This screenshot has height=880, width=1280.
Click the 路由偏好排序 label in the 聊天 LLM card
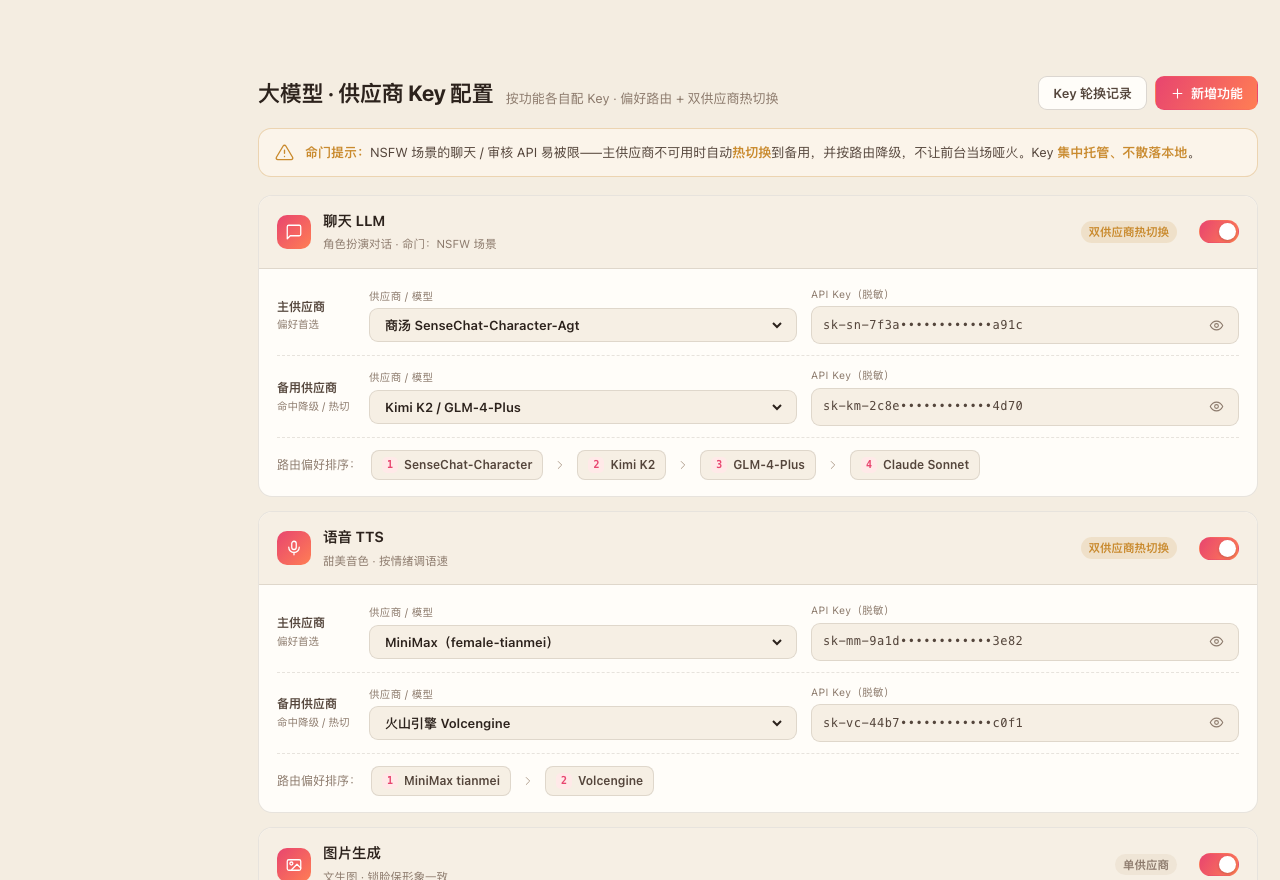pyautogui.click(x=316, y=465)
